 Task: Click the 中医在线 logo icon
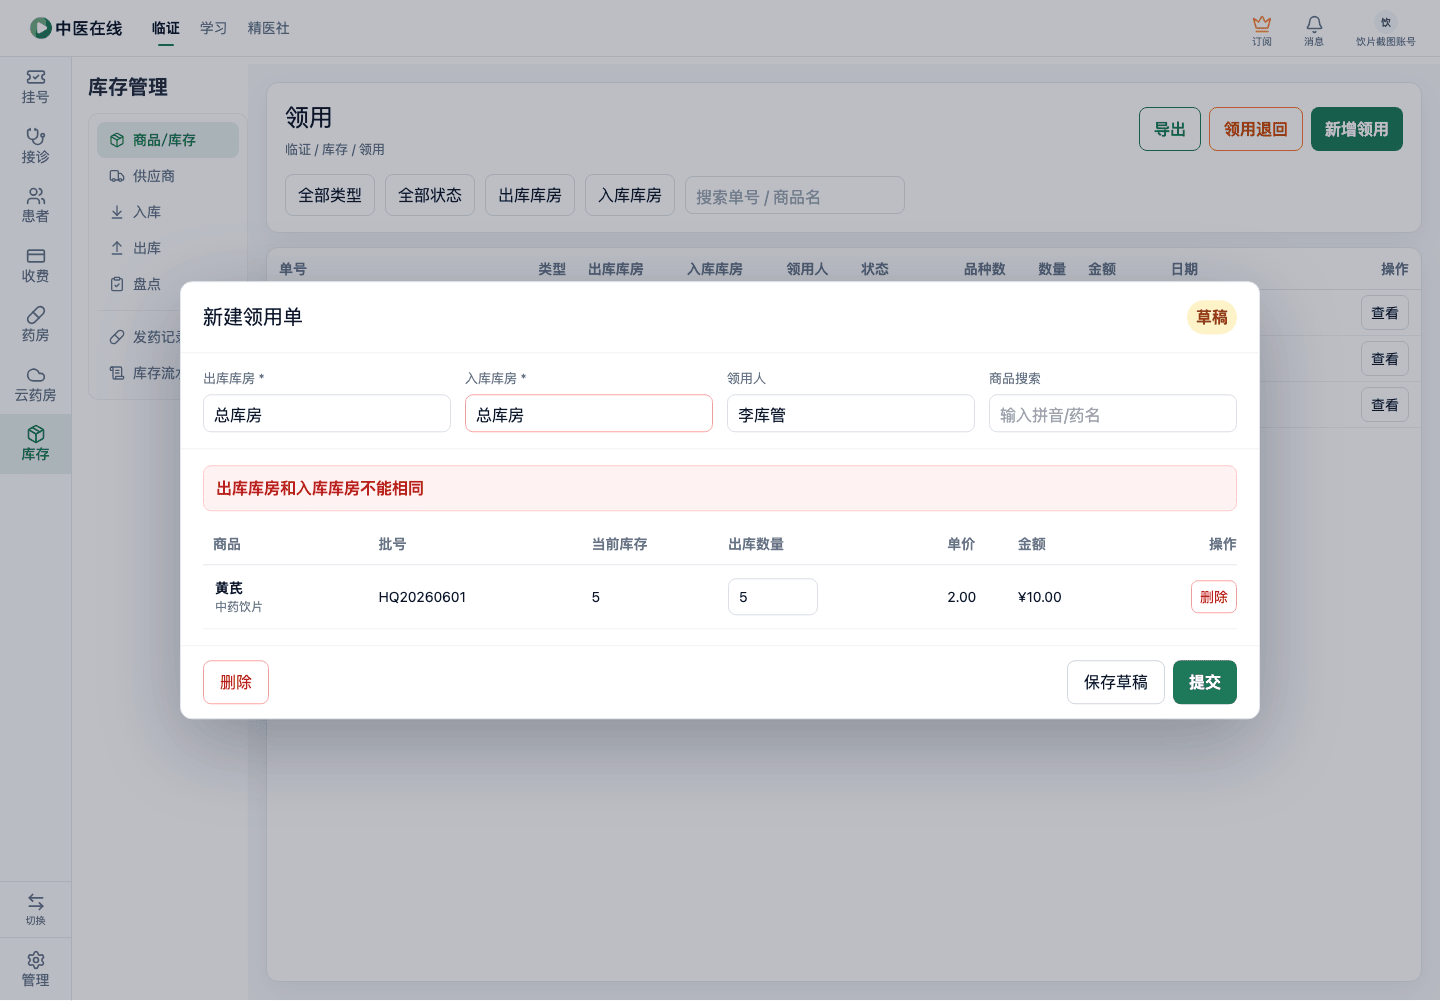[41, 28]
